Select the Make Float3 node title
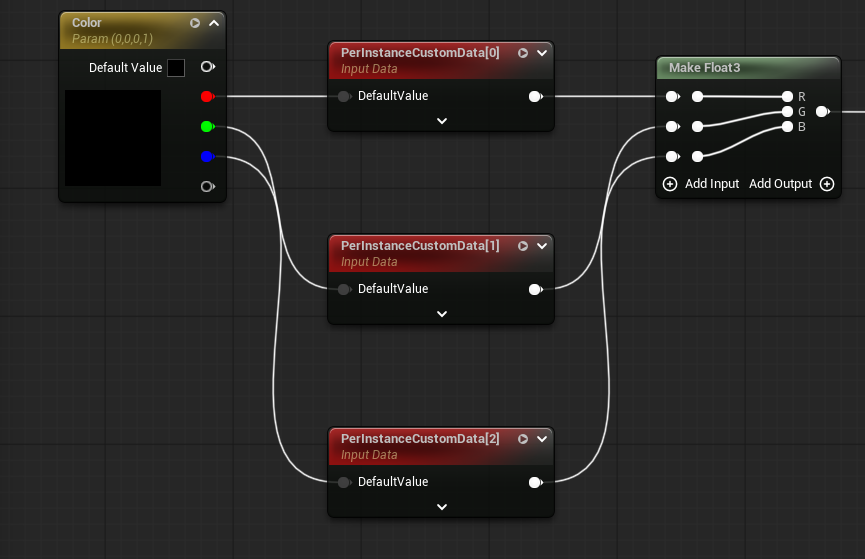The height and width of the screenshot is (559, 865). [x=704, y=68]
